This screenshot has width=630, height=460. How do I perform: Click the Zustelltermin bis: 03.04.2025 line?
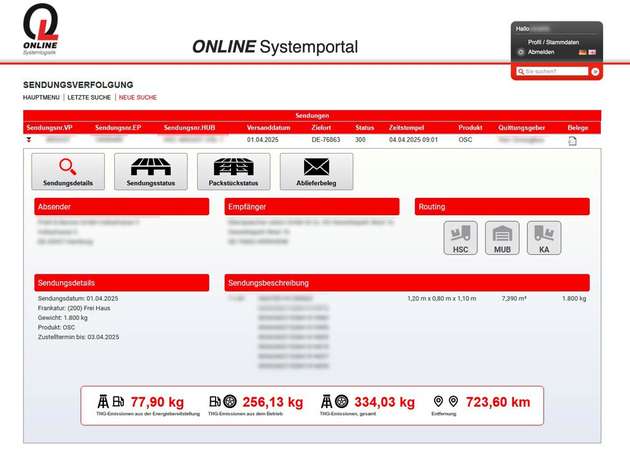tap(78, 337)
